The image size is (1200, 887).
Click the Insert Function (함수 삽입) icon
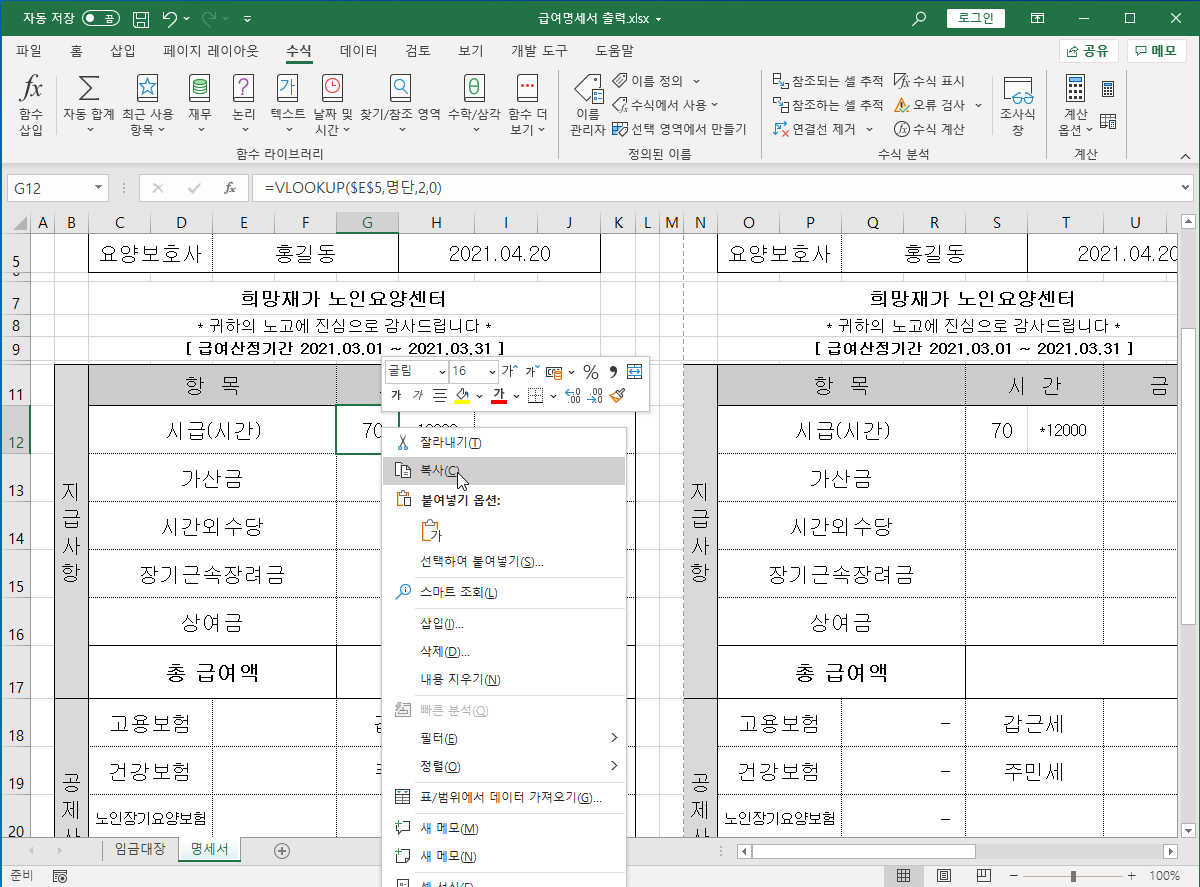pyautogui.click(x=32, y=88)
